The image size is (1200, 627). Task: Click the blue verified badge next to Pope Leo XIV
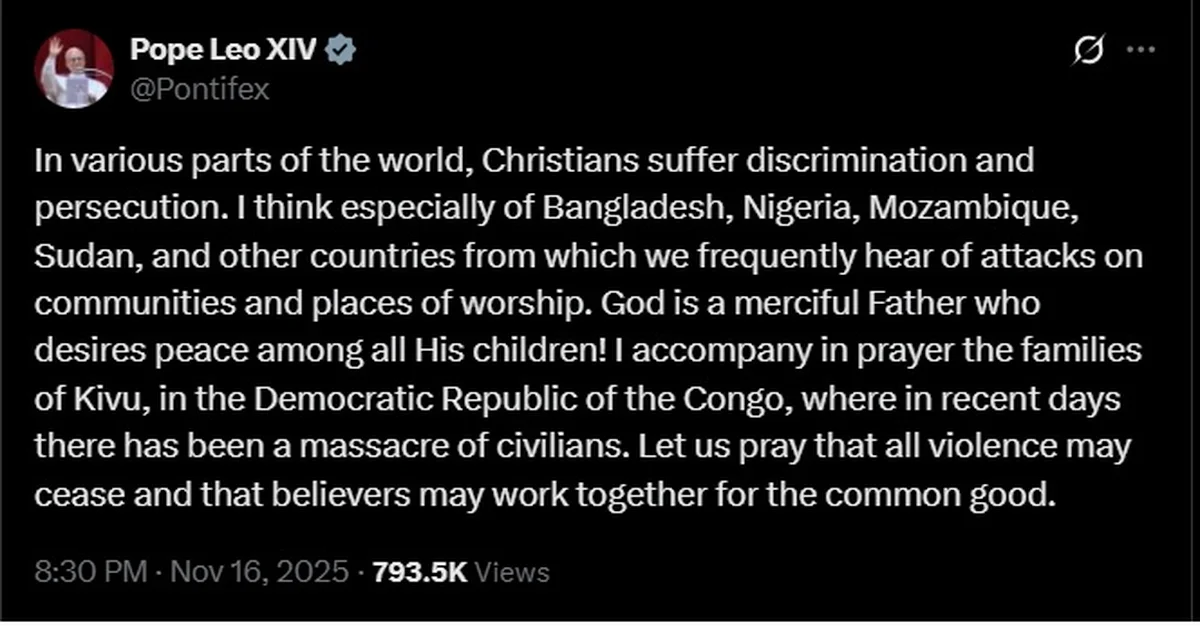click(x=342, y=47)
